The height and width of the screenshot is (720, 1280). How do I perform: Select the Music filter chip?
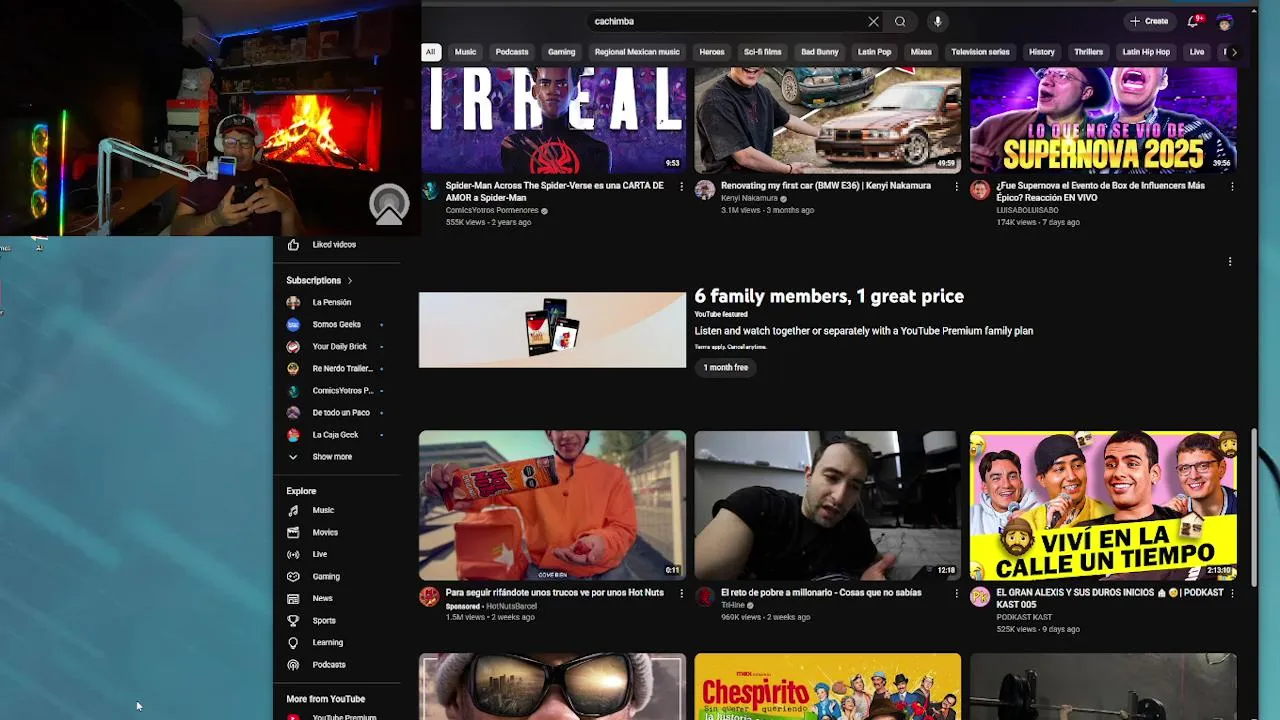pos(466,52)
